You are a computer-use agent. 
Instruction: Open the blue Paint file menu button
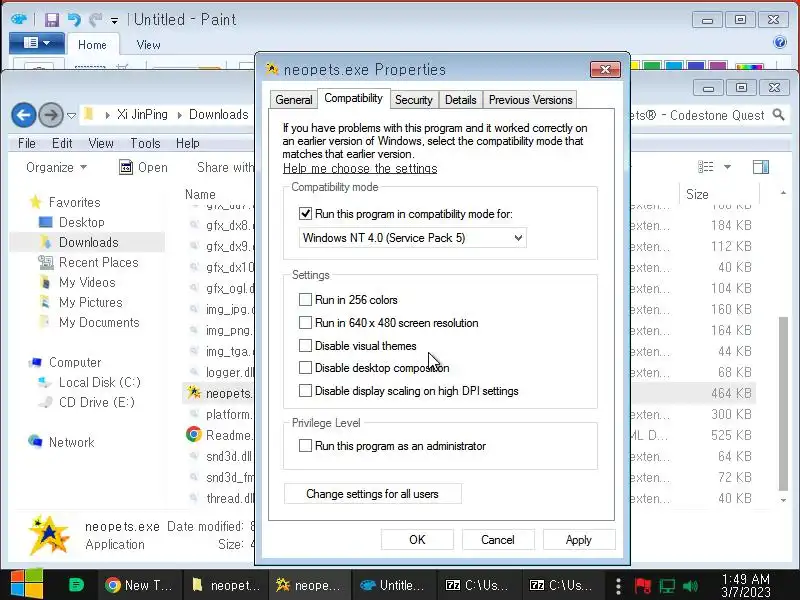(37, 43)
